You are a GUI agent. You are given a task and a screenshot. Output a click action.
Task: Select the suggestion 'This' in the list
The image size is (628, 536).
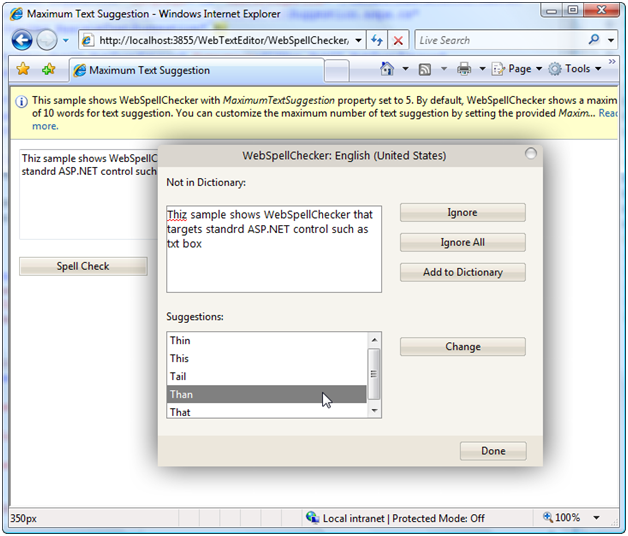180,358
